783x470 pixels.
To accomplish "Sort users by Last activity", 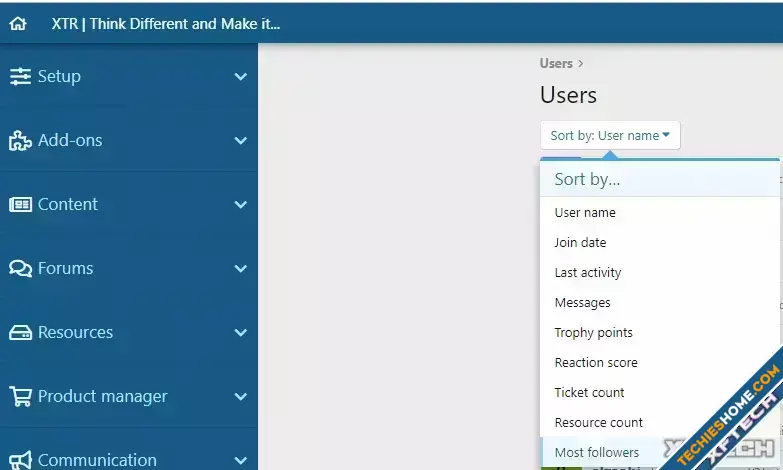I will click(x=587, y=273).
